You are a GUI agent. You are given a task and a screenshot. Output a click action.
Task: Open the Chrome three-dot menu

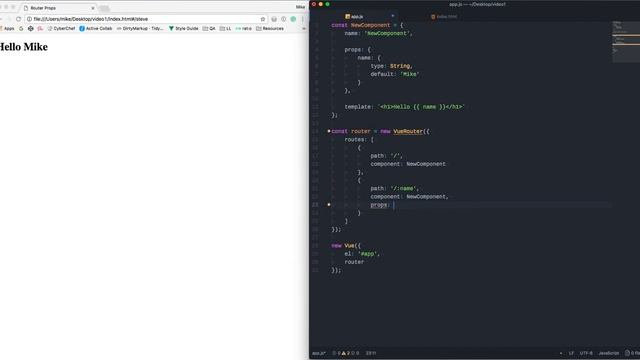tap(303, 19)
